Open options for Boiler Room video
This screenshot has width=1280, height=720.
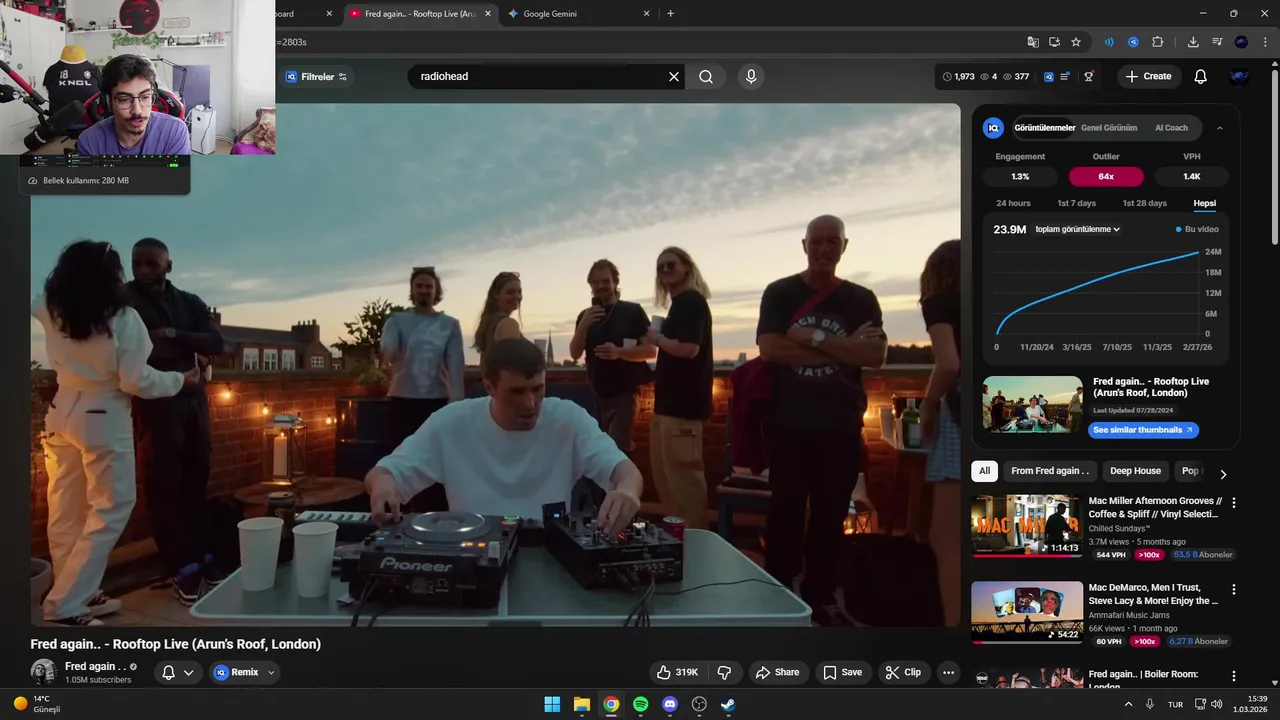(x=1233, y=677)
